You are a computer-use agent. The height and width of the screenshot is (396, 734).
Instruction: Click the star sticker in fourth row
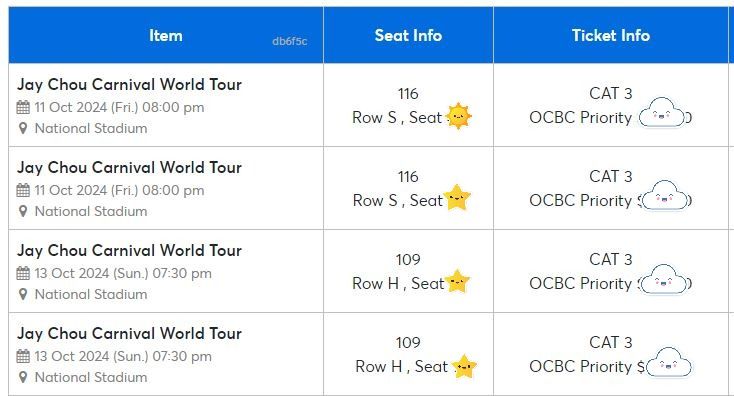click(464, 367)
